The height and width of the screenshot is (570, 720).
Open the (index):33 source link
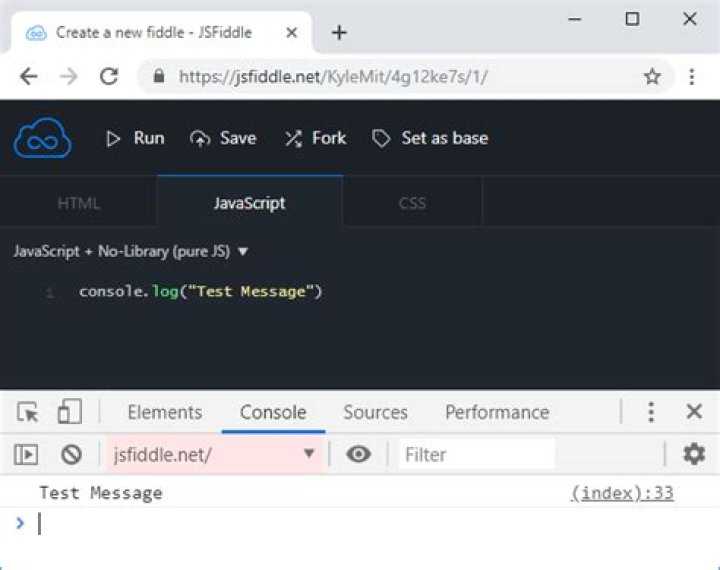point(622,493)
